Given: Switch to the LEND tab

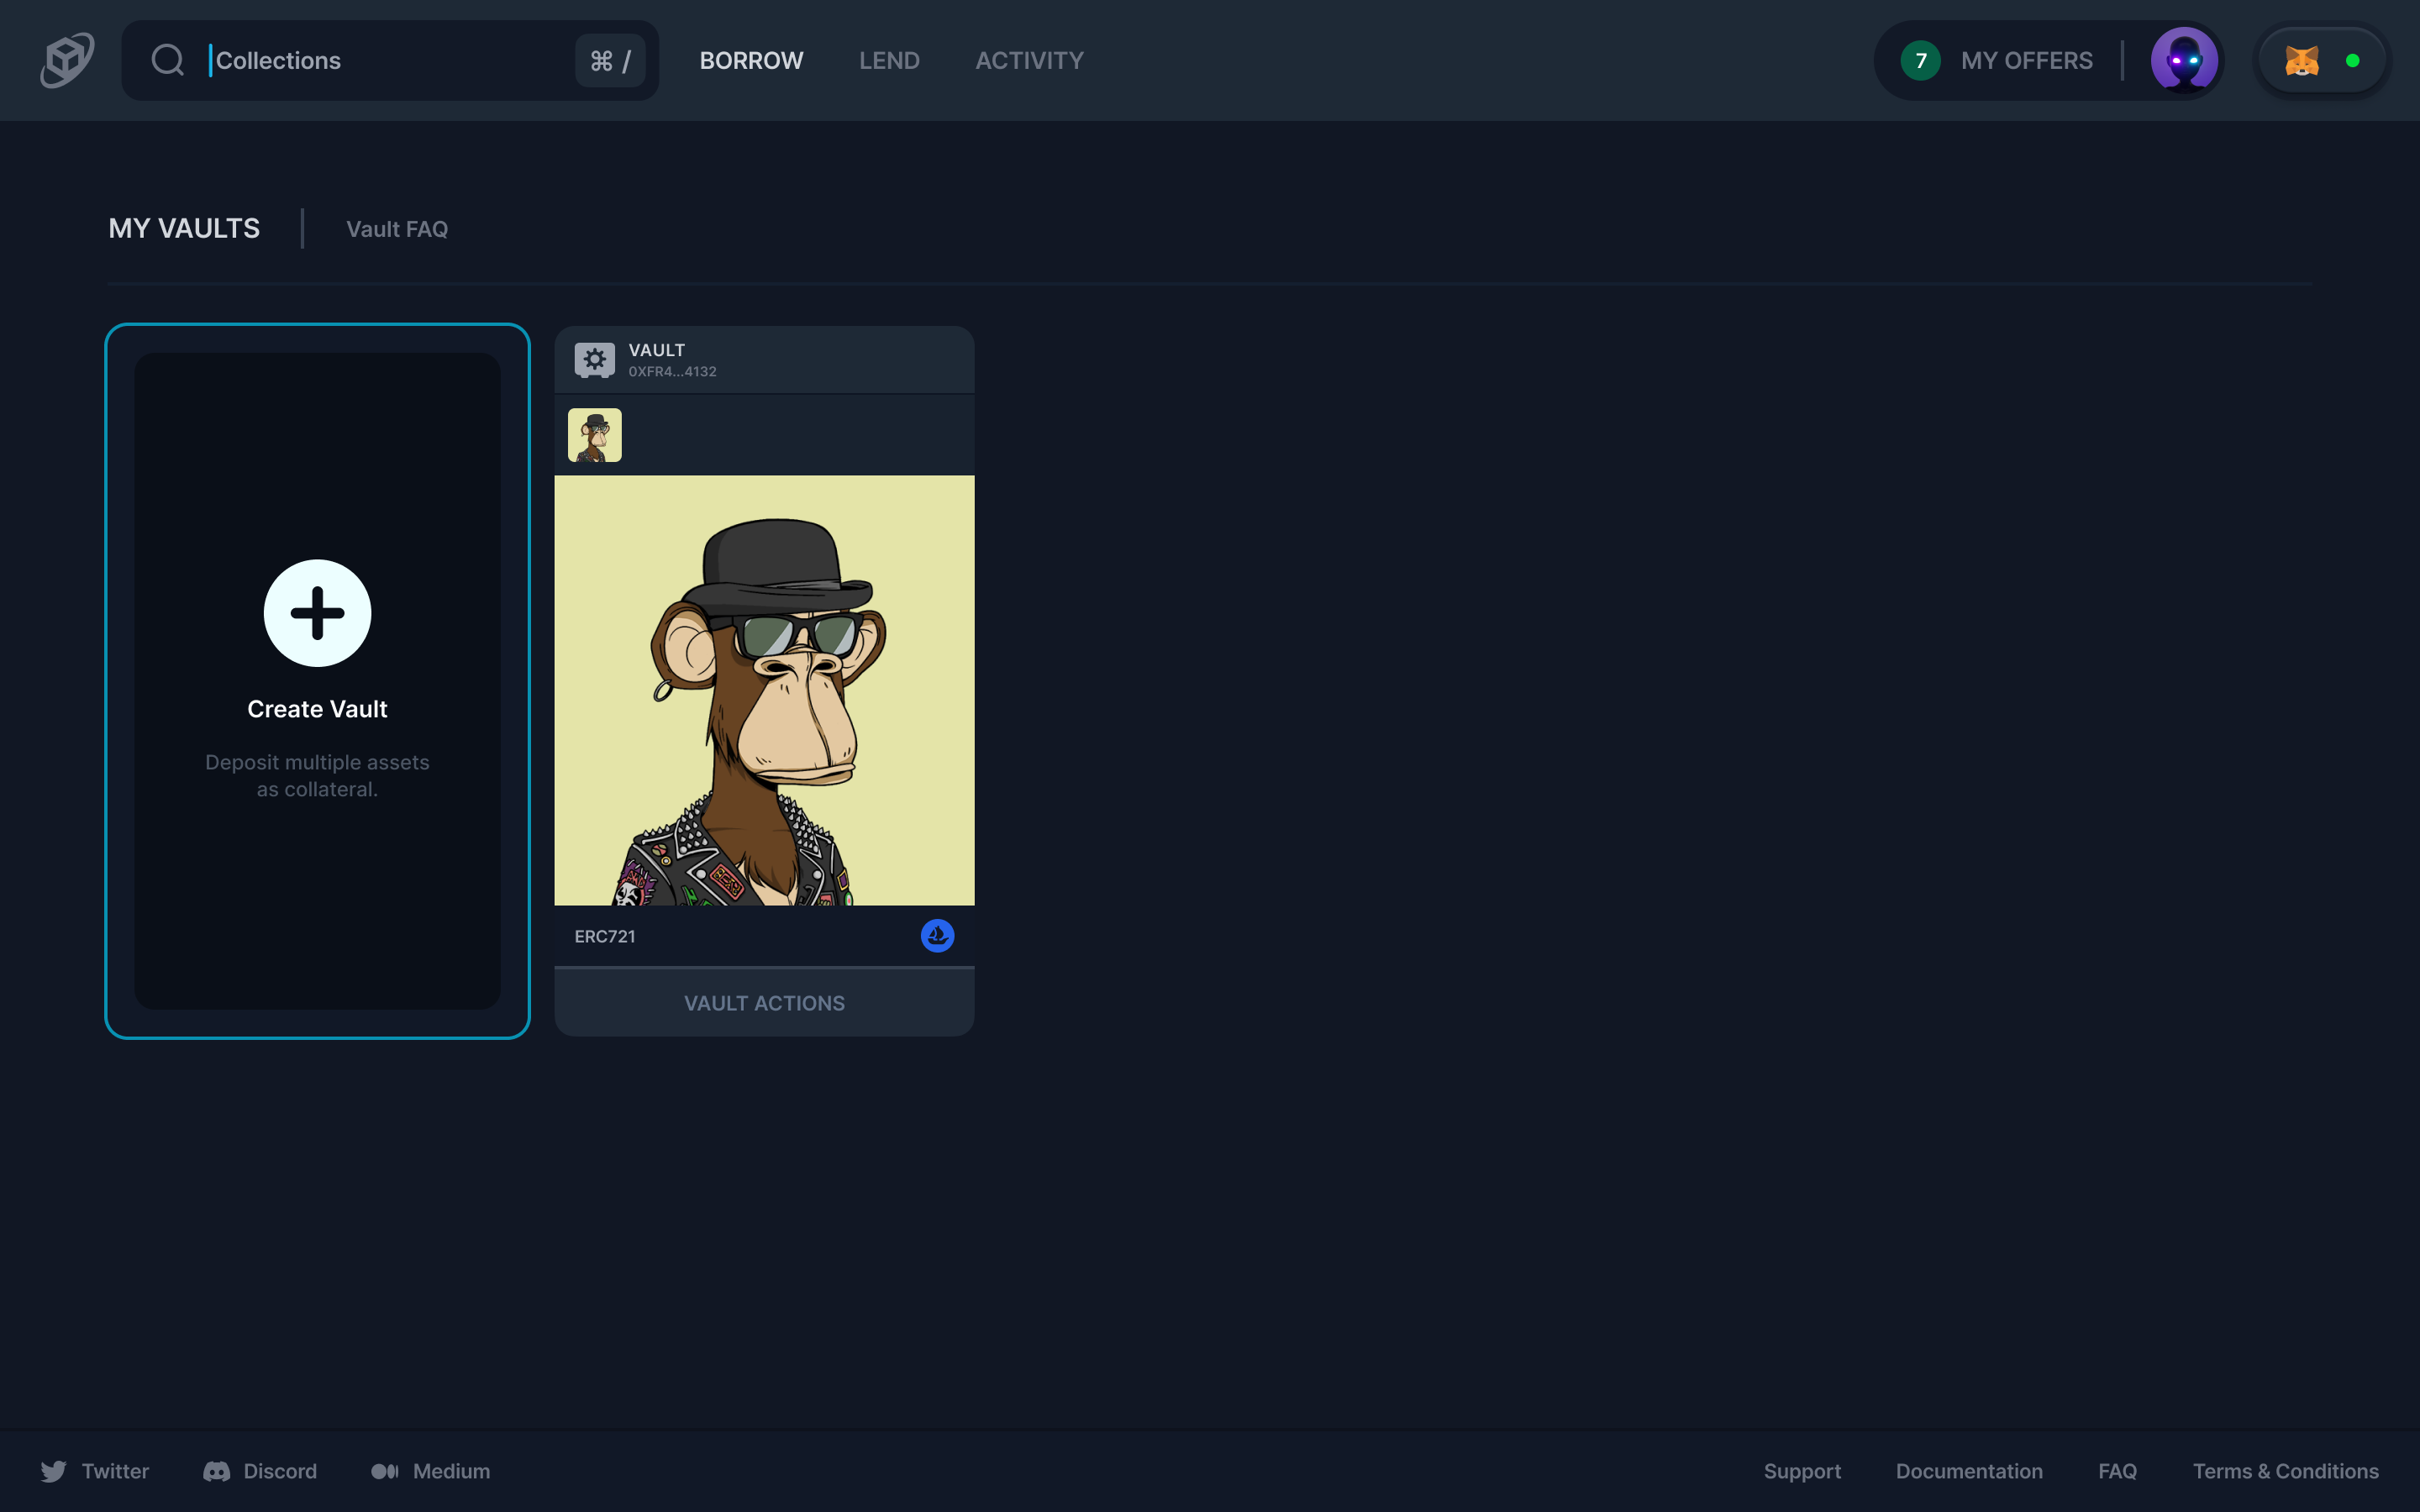Looking at the screenshot, I should click(x=889, y=61).
